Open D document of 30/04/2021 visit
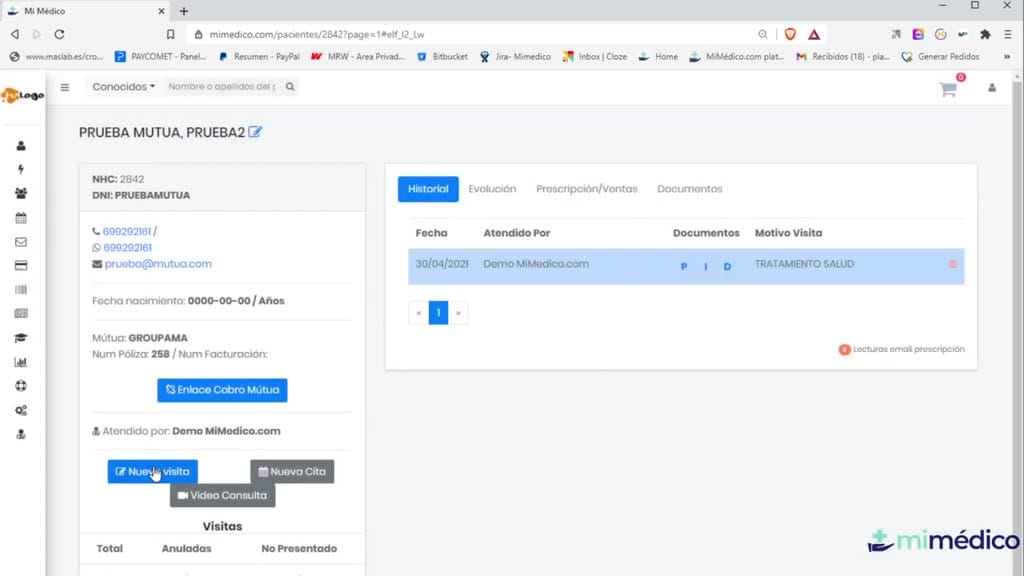The height and width of the screenshot is (576, 1024). pyautogui.click(x=727, y=266)
